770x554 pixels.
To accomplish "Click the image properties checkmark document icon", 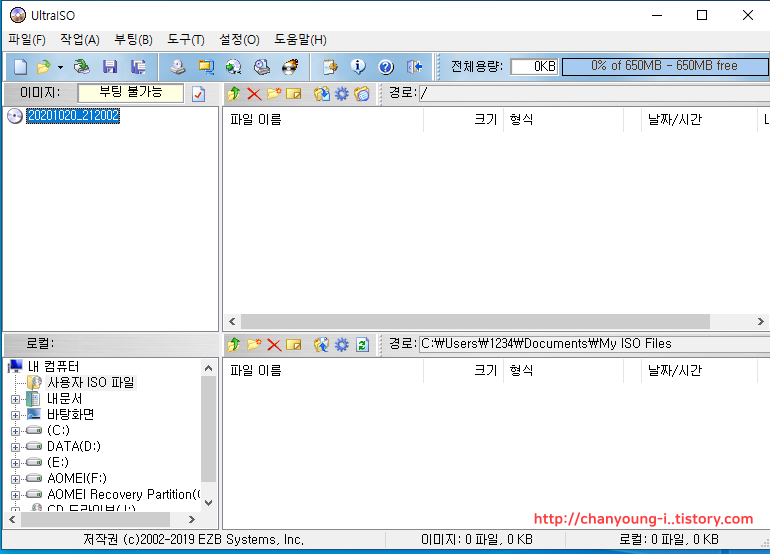I will point(198,94).
